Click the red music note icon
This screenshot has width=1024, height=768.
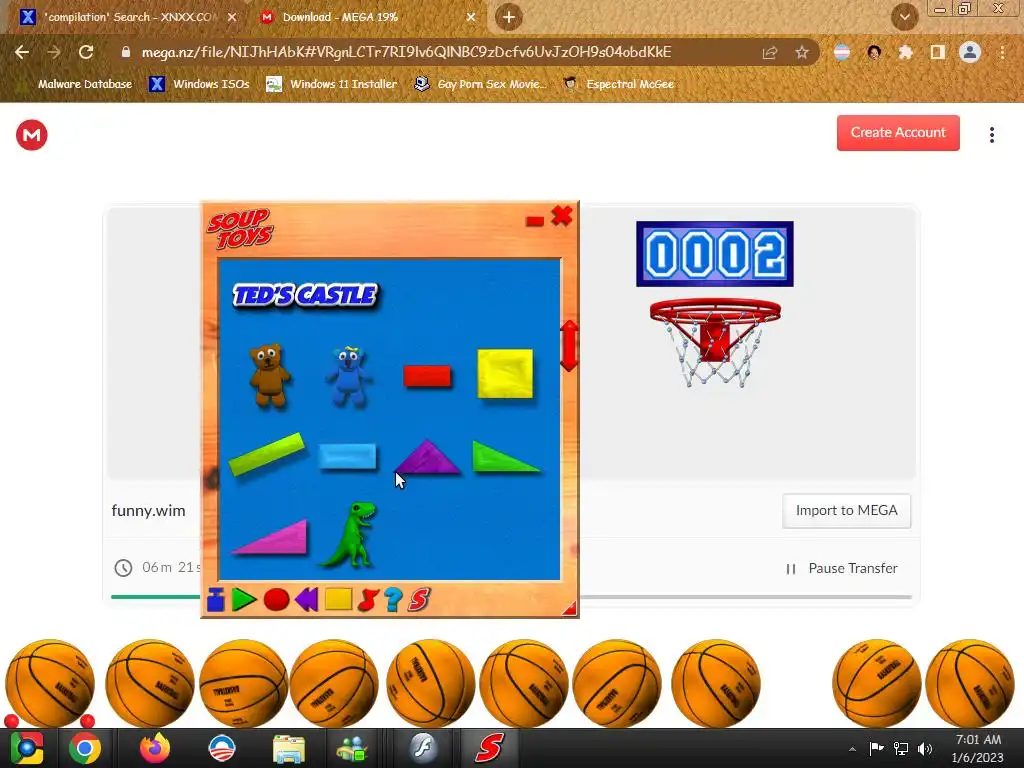coord(368,600)
